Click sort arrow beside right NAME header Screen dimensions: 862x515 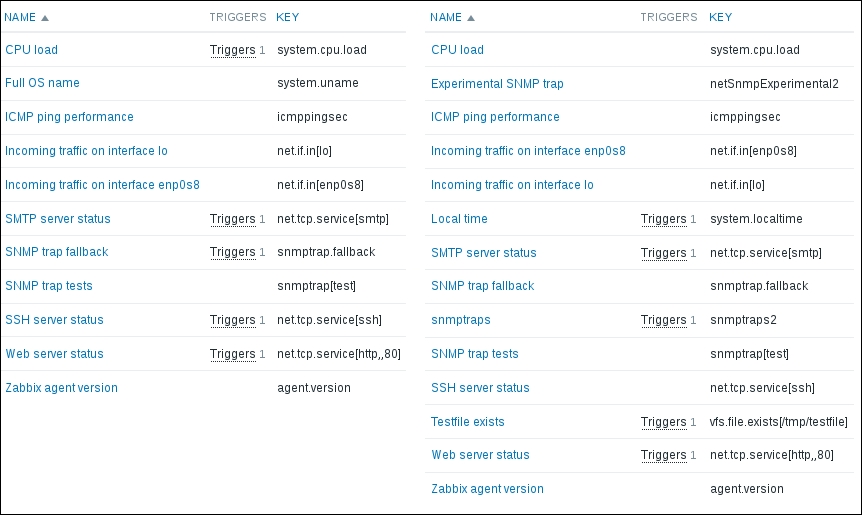coord(471,18)
